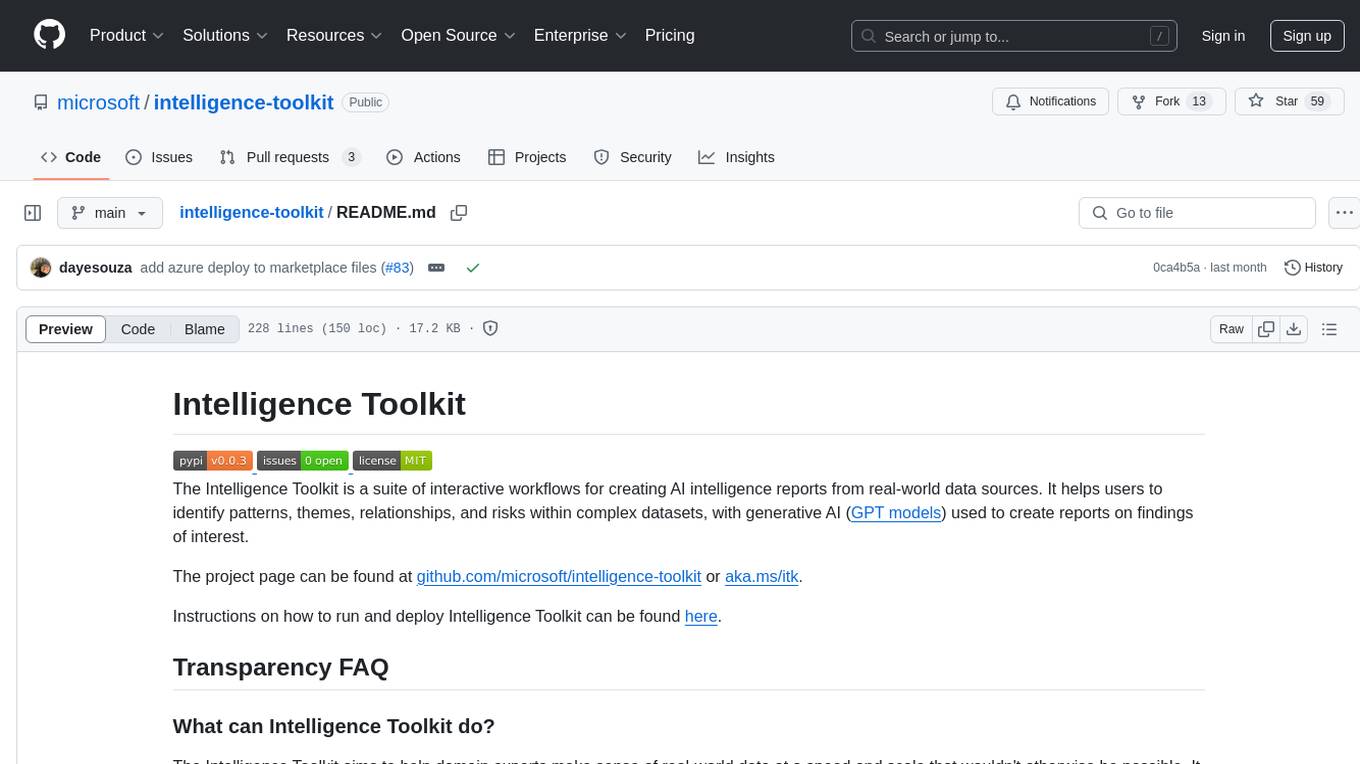Open github.com/microsoft/intelligence-toolkit link
The height and width of the screenshot is (764, 1360).
pyautogui.click(x=559, y=576)
